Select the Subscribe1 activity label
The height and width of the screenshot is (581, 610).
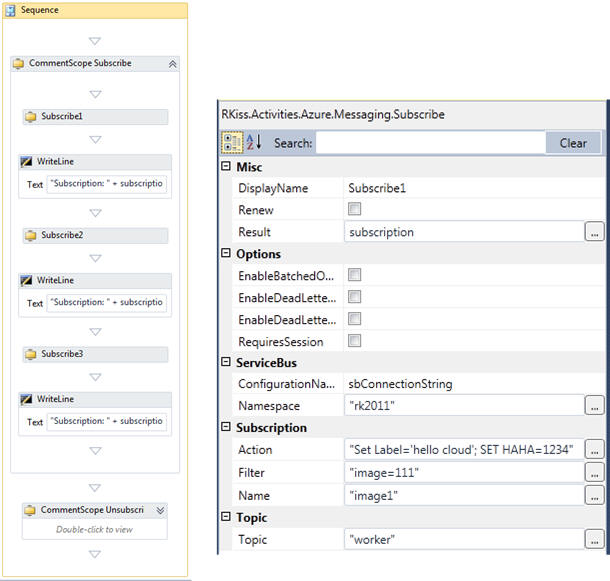pos(62,116)
